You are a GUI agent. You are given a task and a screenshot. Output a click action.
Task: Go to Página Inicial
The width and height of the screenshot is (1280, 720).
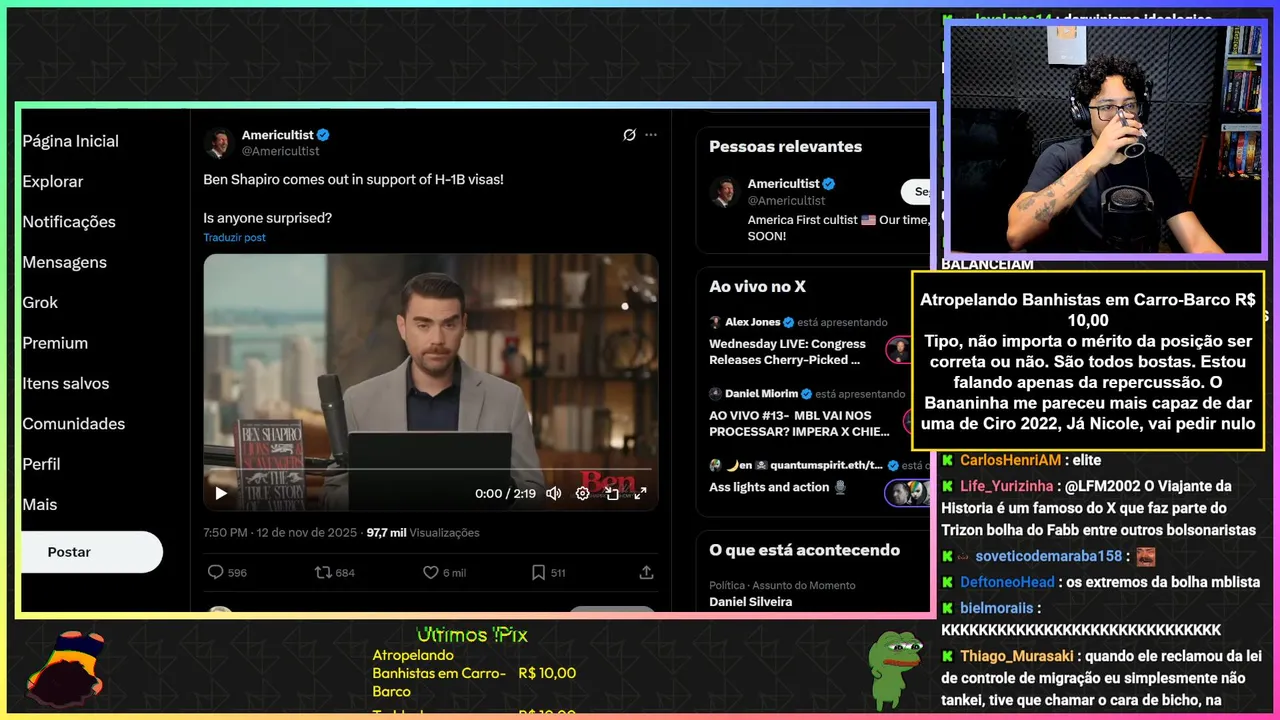pos(70,141)
